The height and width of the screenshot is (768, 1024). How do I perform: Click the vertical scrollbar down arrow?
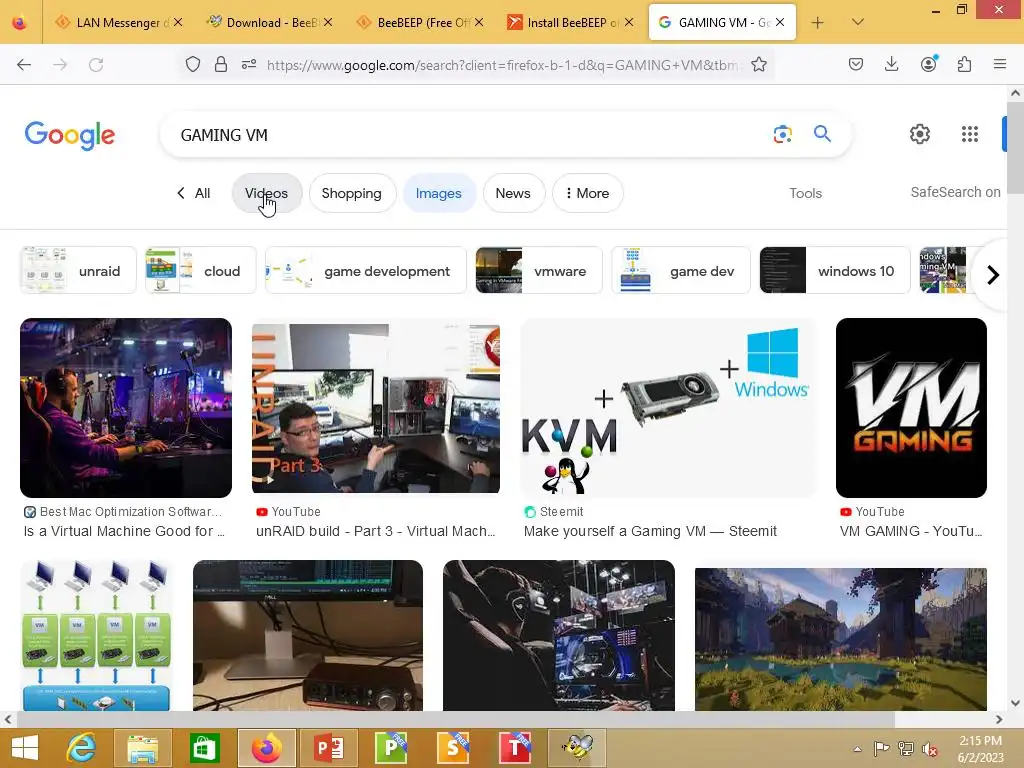pyautogui.click(x=1015, y=703)
